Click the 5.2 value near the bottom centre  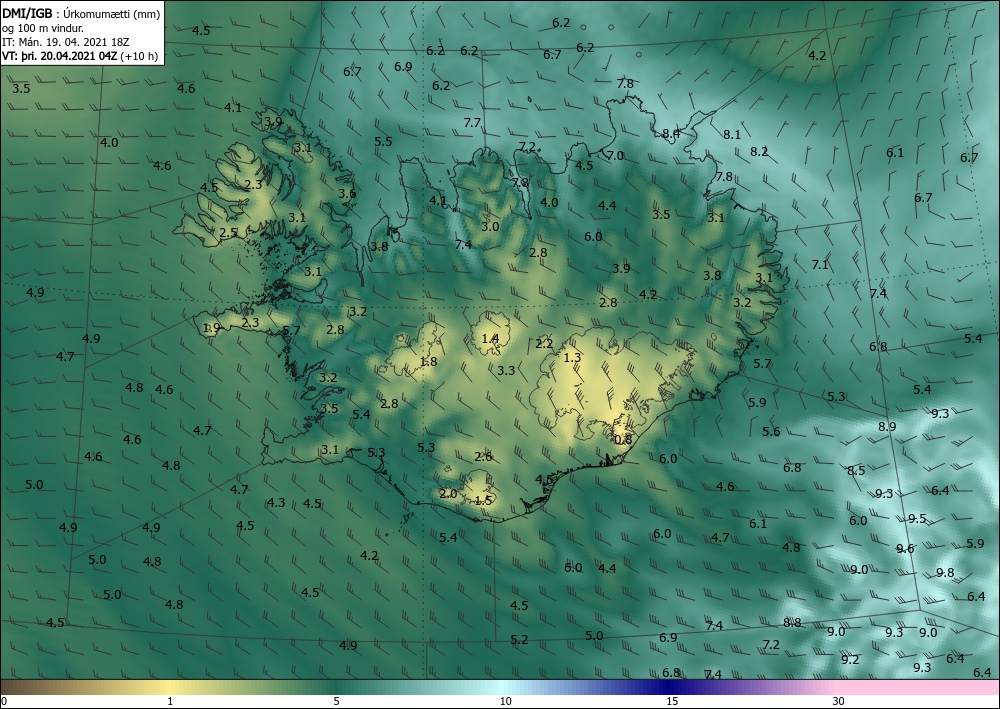pyautogui.click(x=519, y=640)
